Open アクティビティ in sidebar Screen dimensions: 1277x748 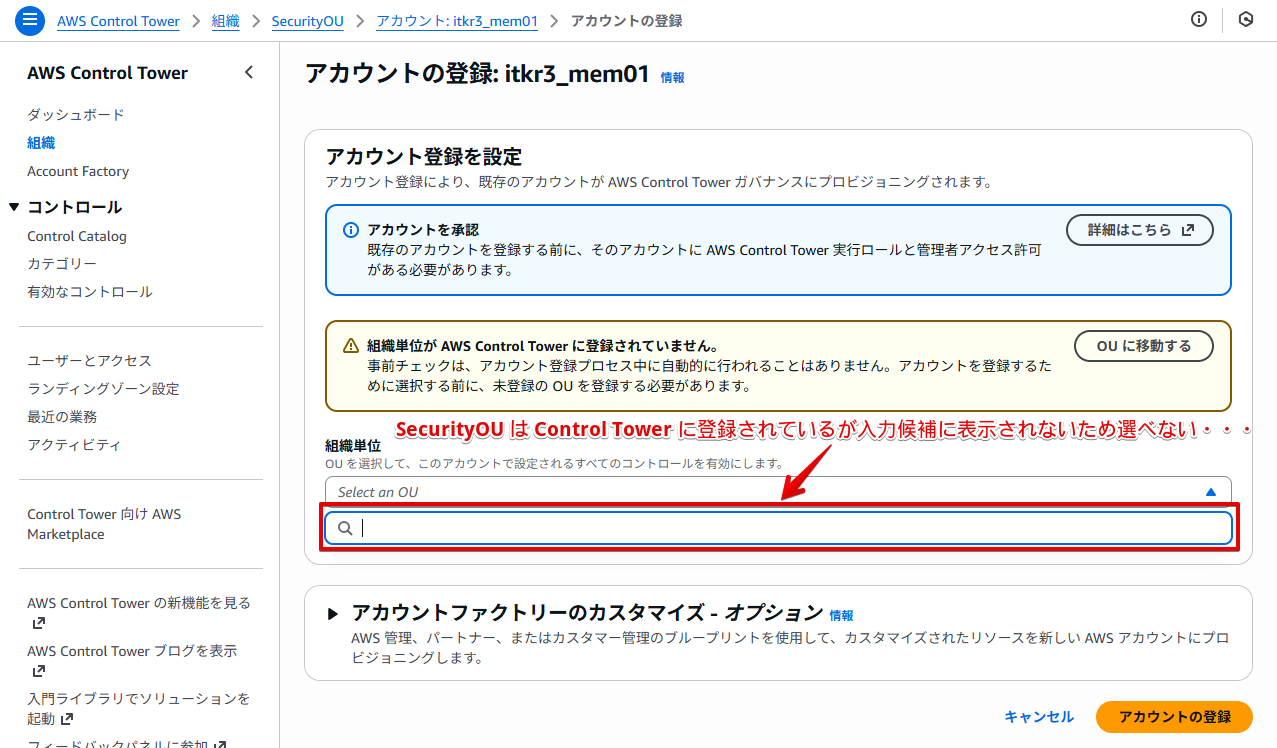tap(74, 444)
